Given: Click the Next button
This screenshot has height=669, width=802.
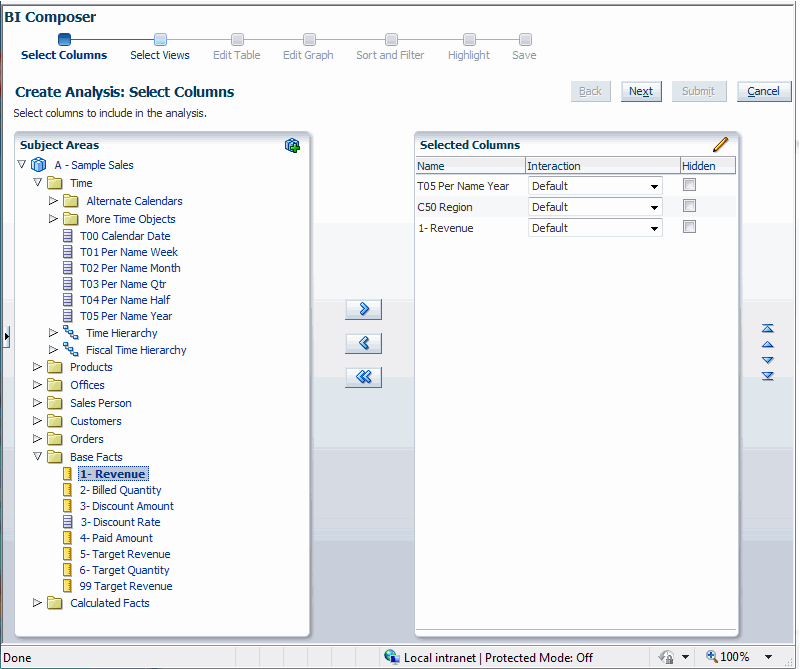Looking at the screenshot, I should 641,91.
